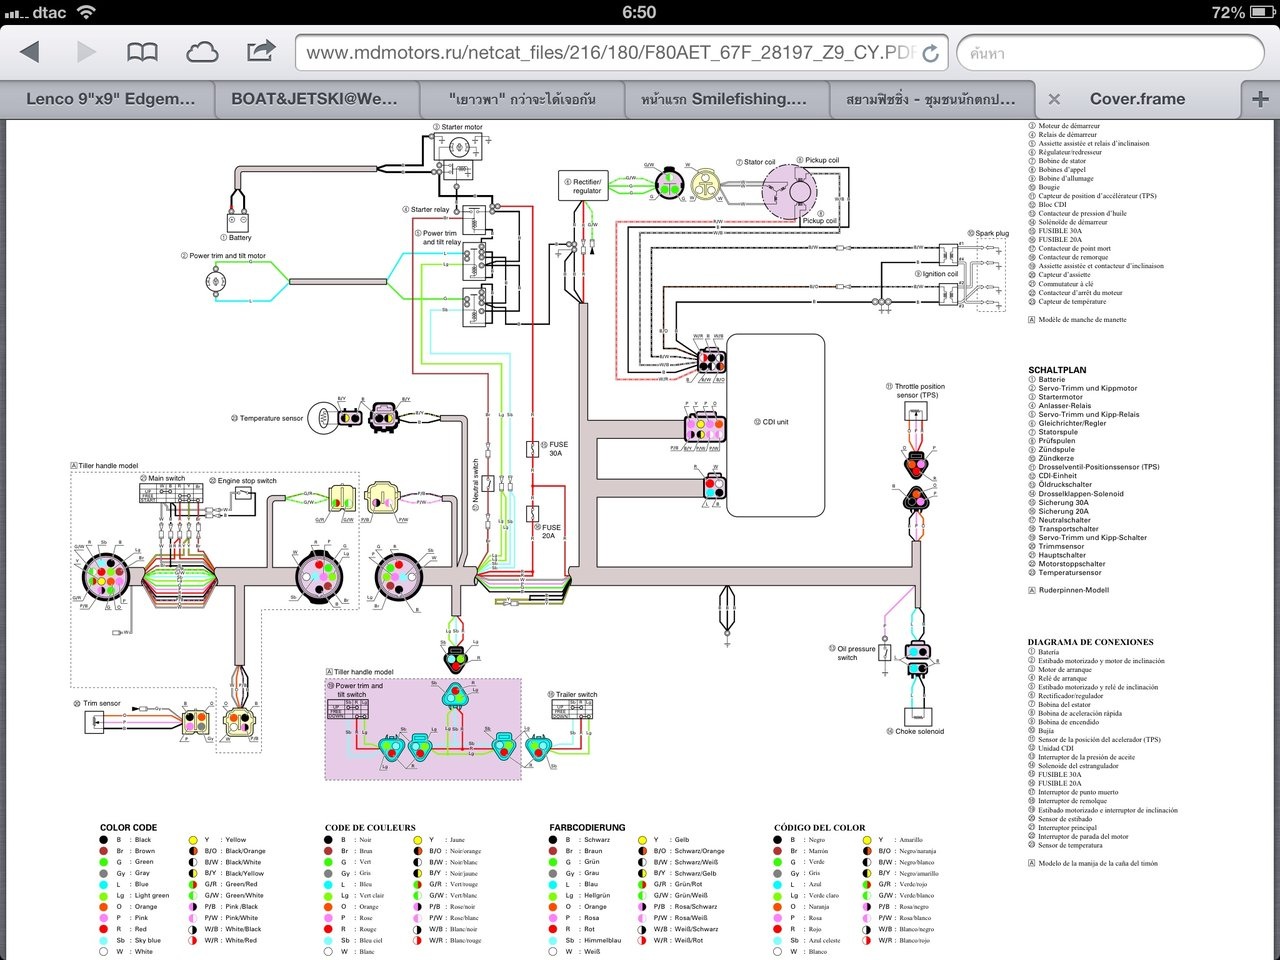Open iCloud tabs cloud icon
The width and height of the screenshot is (1280, 960).
coord(201,52)
